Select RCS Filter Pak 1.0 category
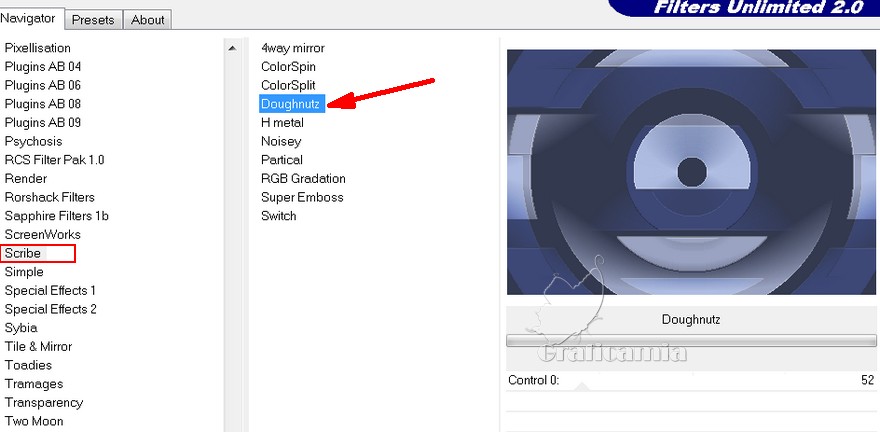Screen dimensions: 880x432 coord(54,160)
